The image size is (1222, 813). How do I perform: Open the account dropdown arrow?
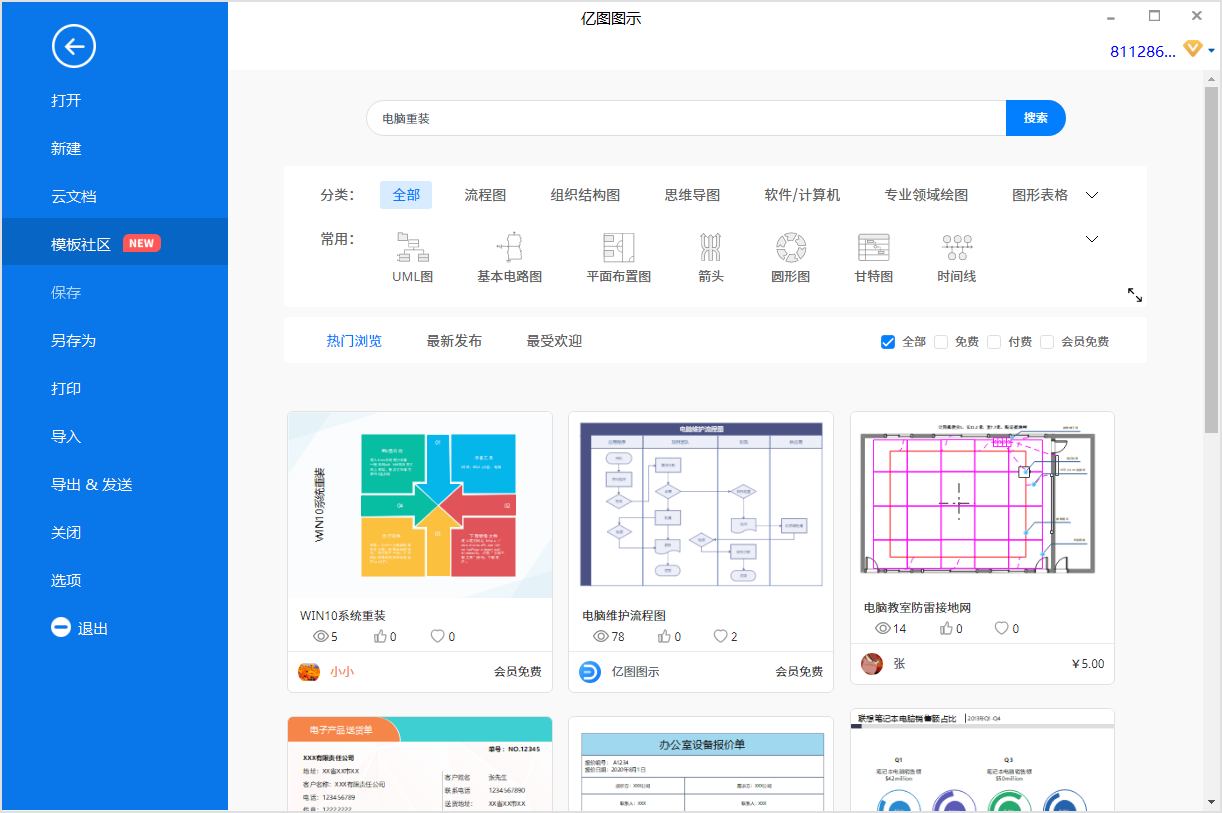1211,51
